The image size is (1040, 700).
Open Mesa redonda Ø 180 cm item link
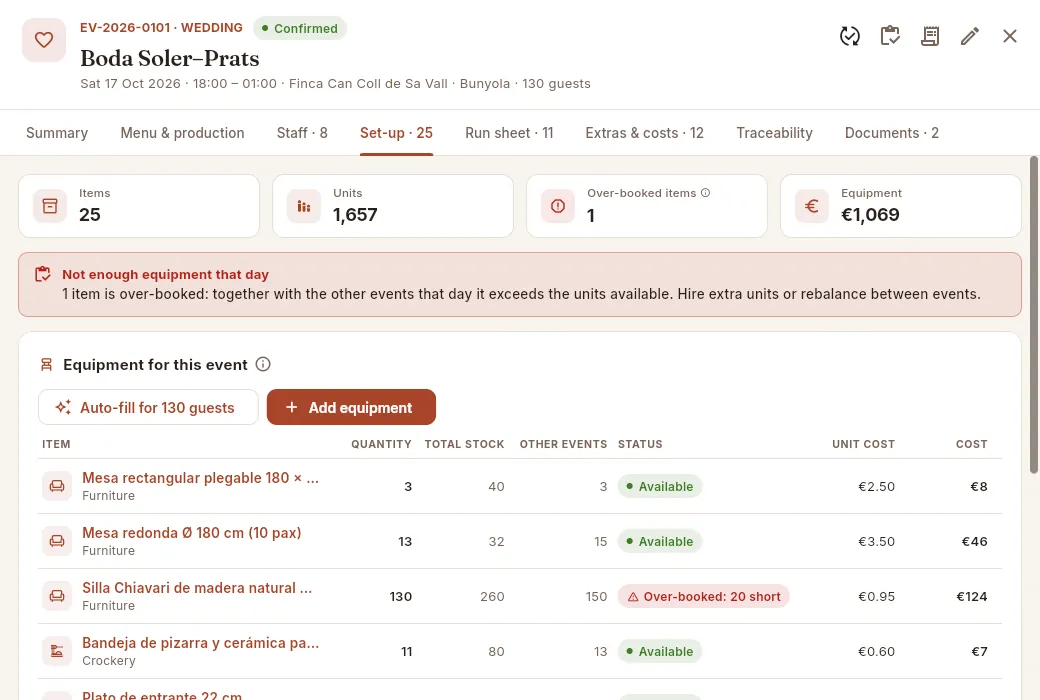(x=192, y=533)
